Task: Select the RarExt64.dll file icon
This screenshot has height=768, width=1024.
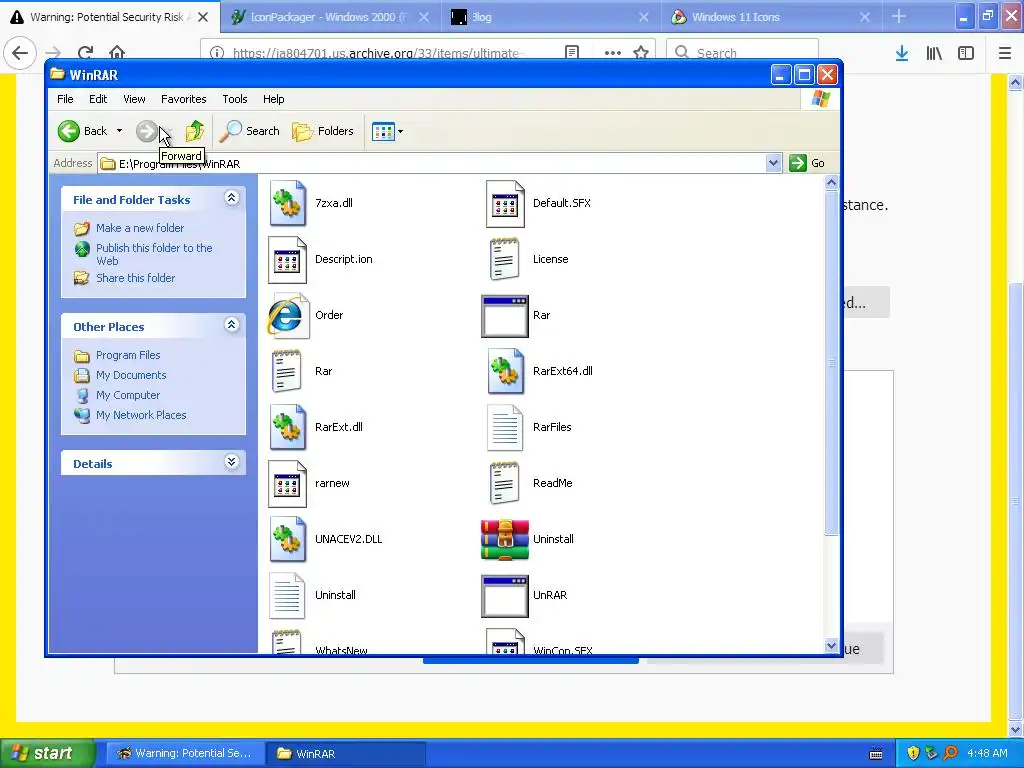Action: (505, 372)
